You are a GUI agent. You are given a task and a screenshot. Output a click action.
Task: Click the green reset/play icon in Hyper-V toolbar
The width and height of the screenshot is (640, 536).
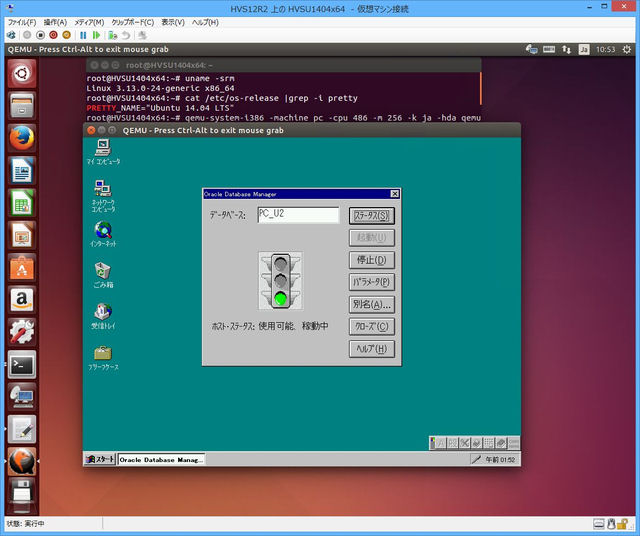[x=96, y=36]
